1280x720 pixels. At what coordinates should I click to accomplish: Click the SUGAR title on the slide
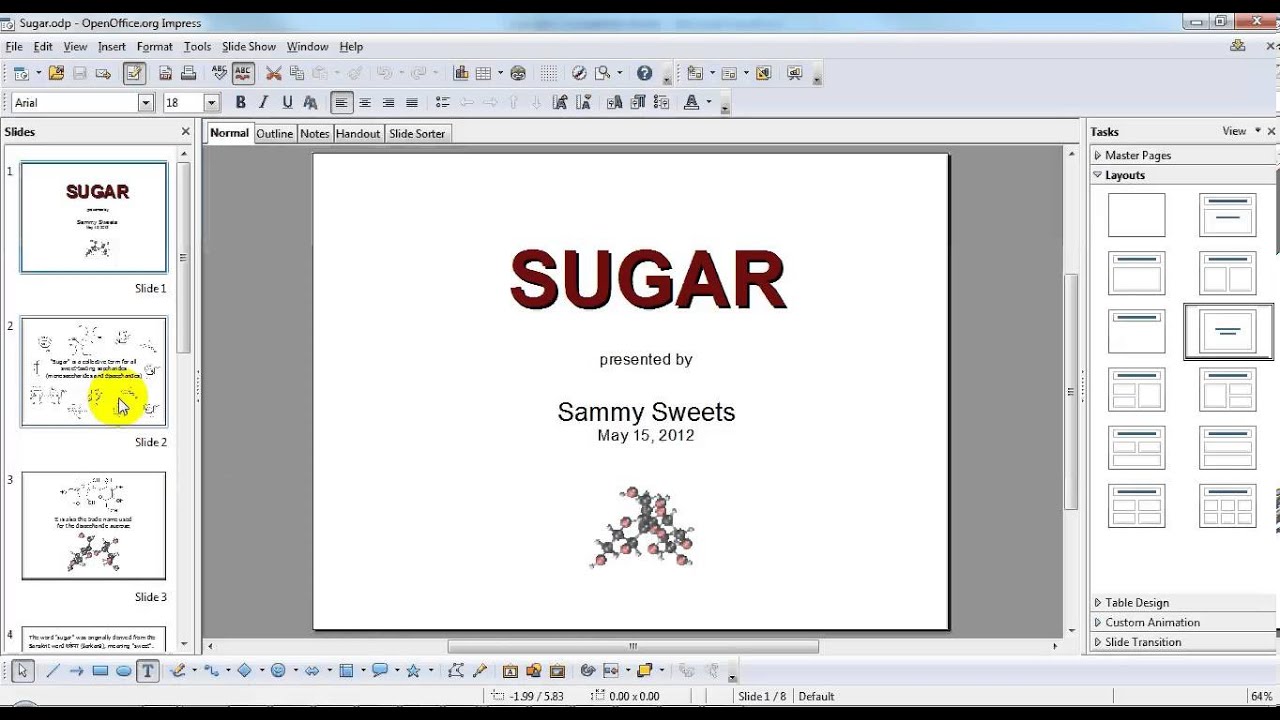click(x=648, y=280)
